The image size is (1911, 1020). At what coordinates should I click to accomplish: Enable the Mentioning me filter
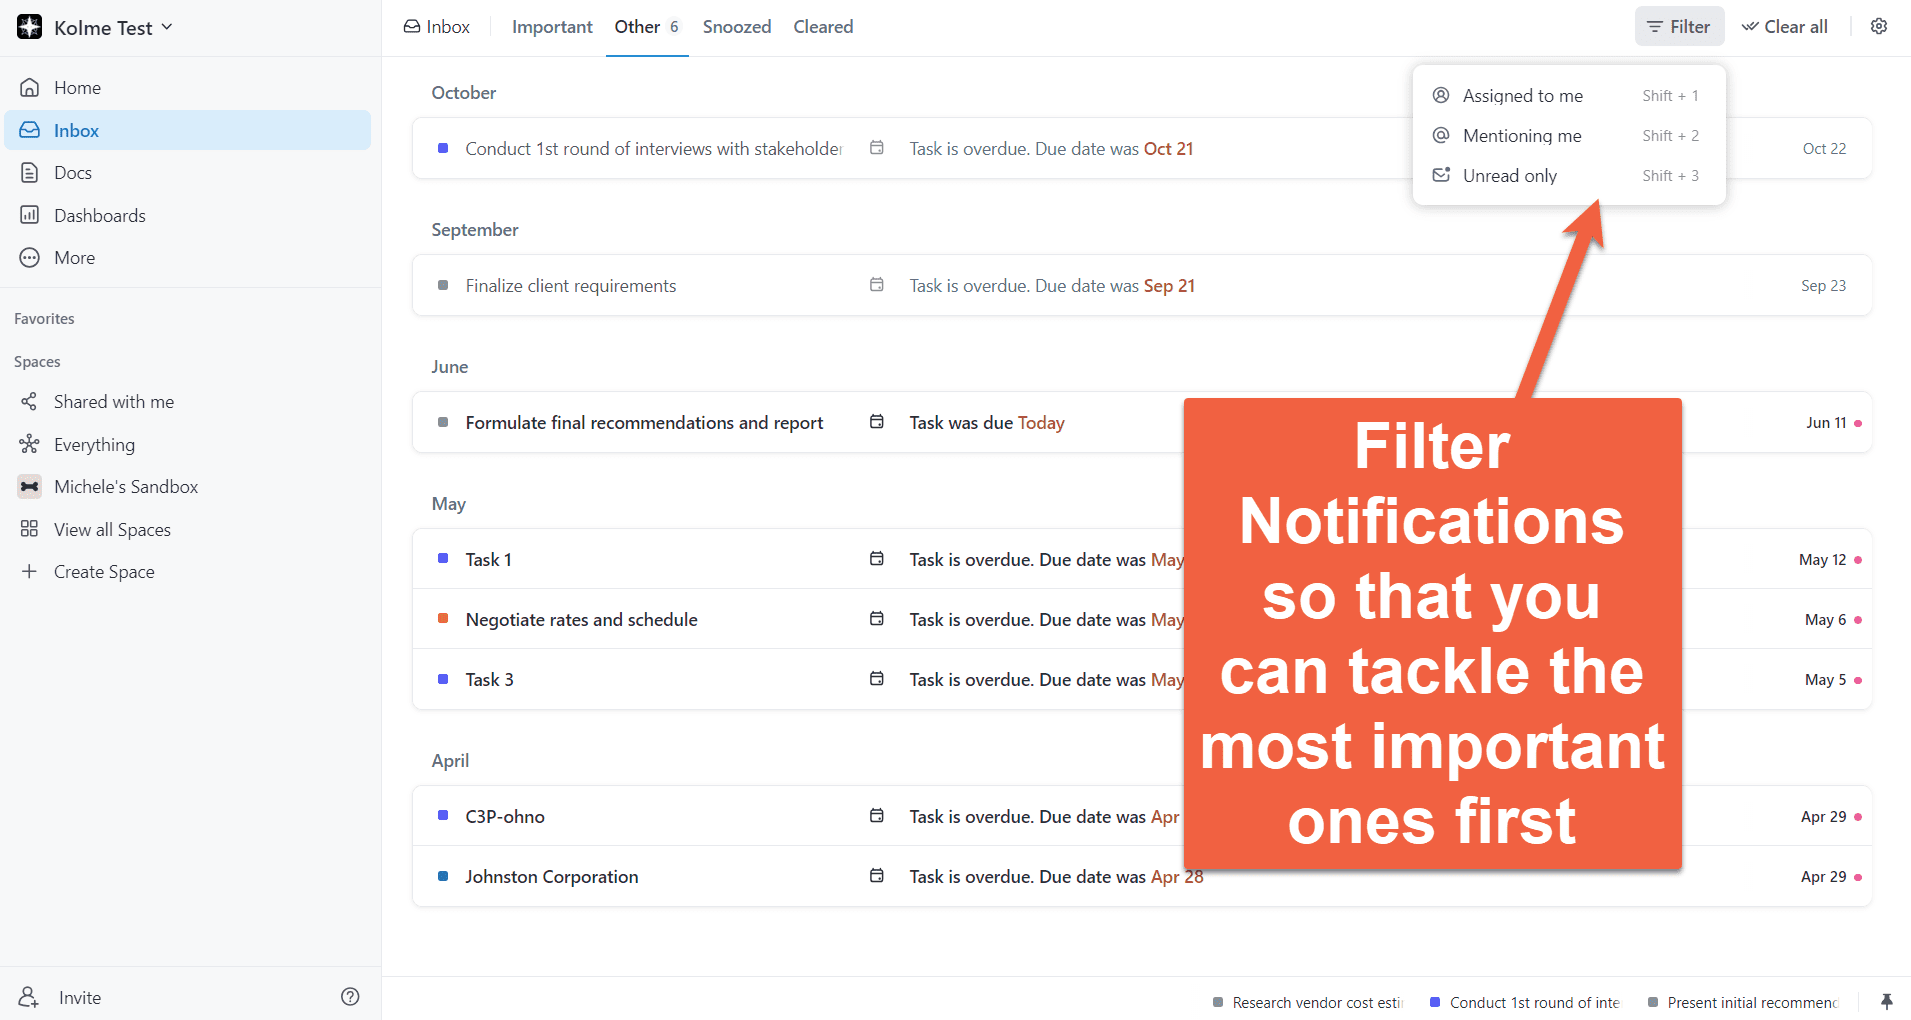point(1521,136)
